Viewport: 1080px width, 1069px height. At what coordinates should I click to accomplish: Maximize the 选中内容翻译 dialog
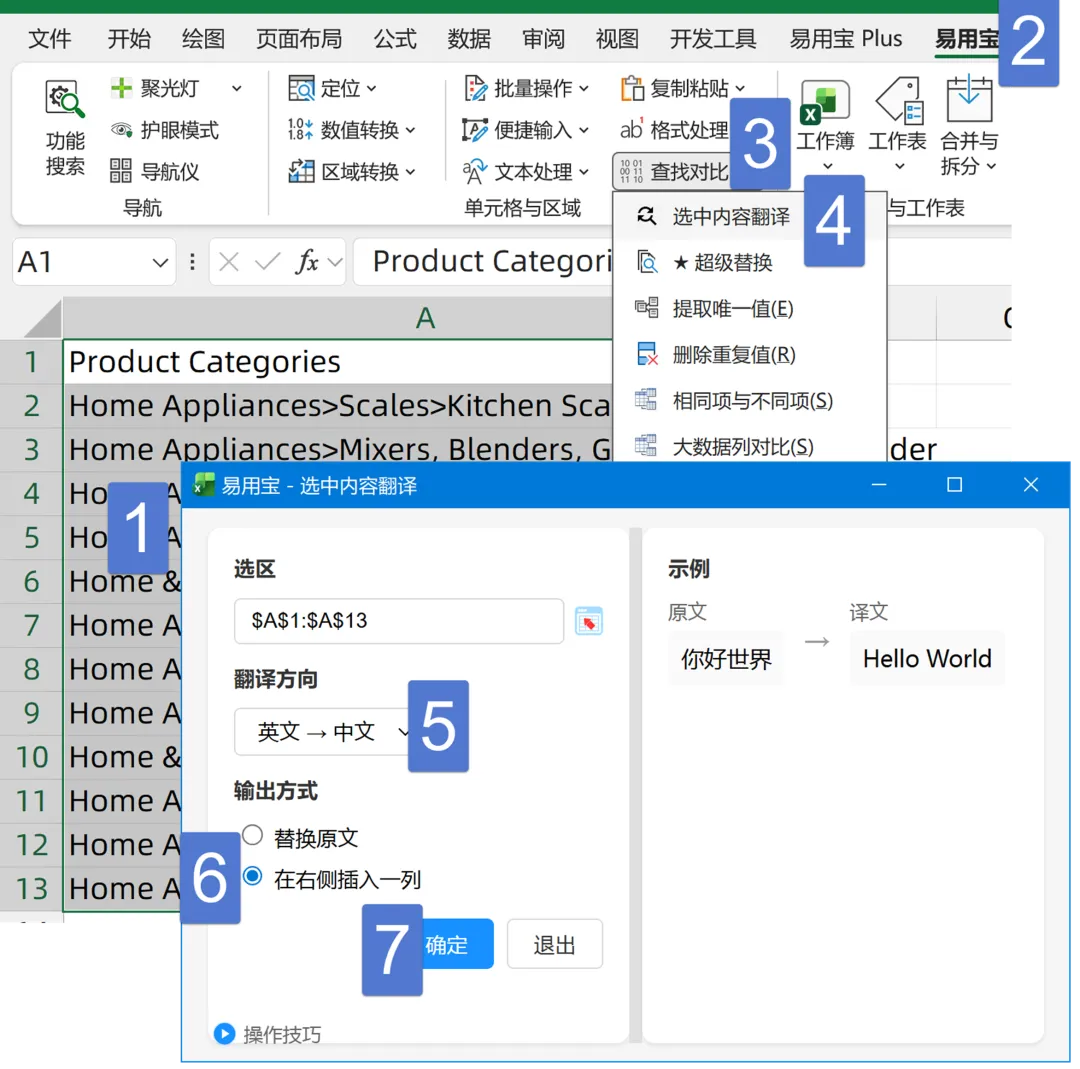(955, 485)
